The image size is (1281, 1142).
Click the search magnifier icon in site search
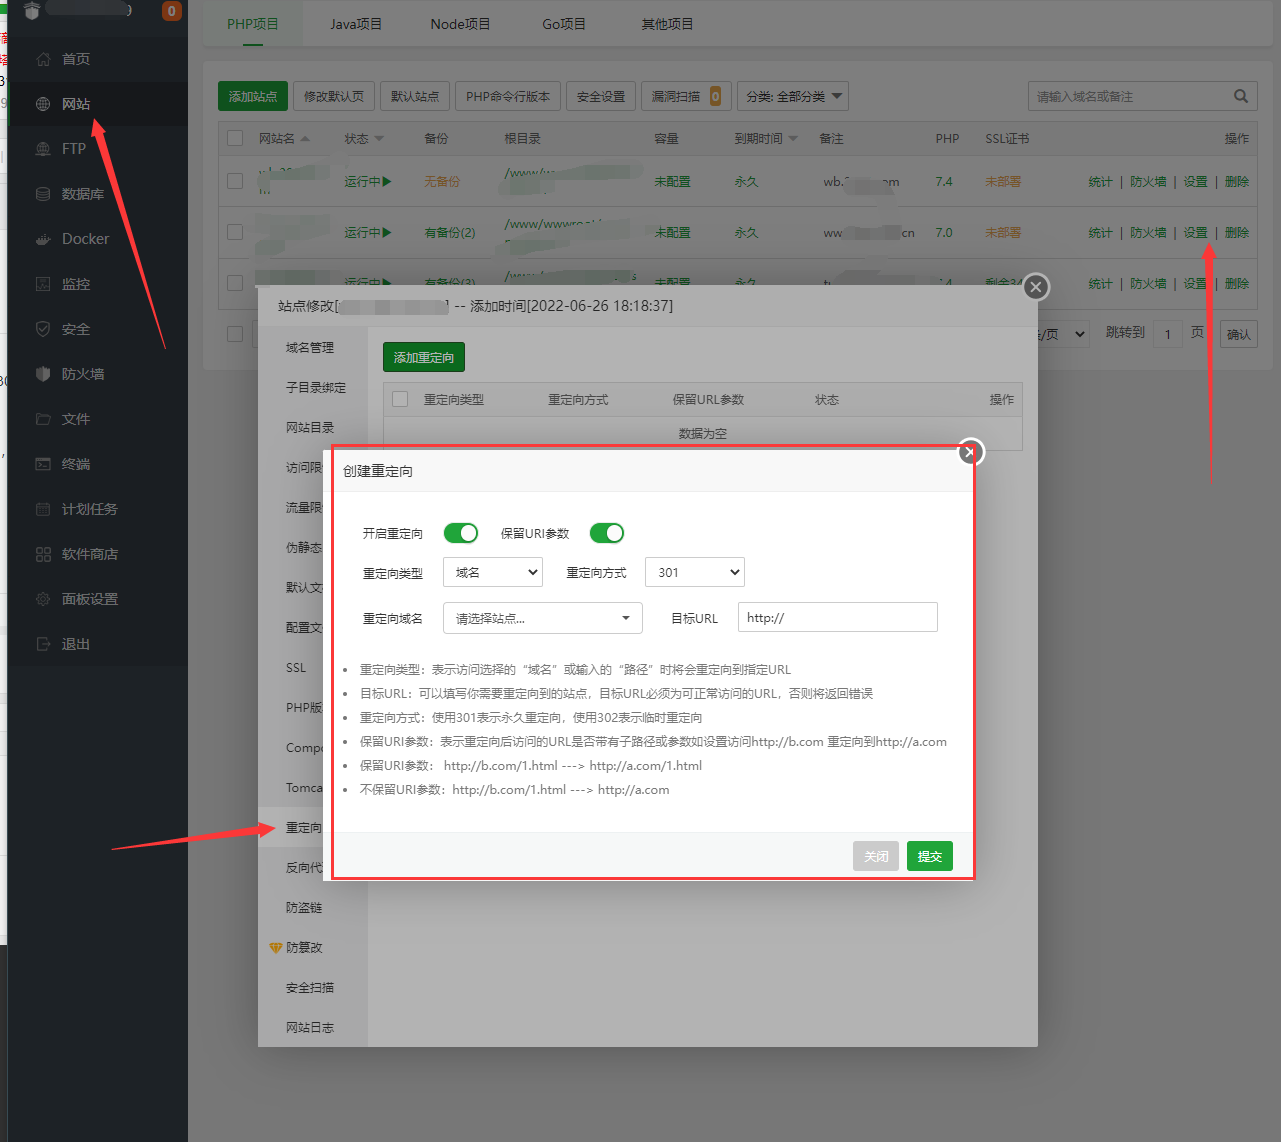(x=1241, y=96)
